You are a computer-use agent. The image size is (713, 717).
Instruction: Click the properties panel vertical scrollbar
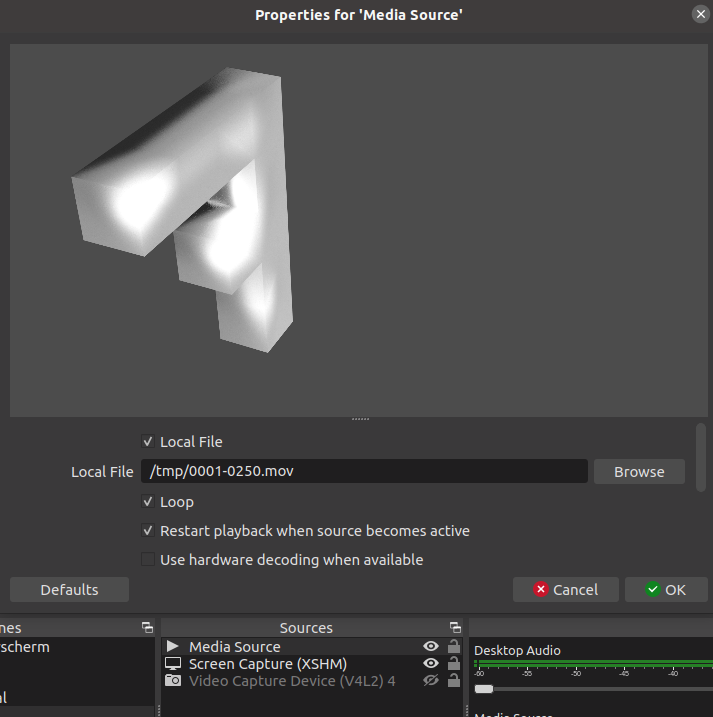(701, 457)
